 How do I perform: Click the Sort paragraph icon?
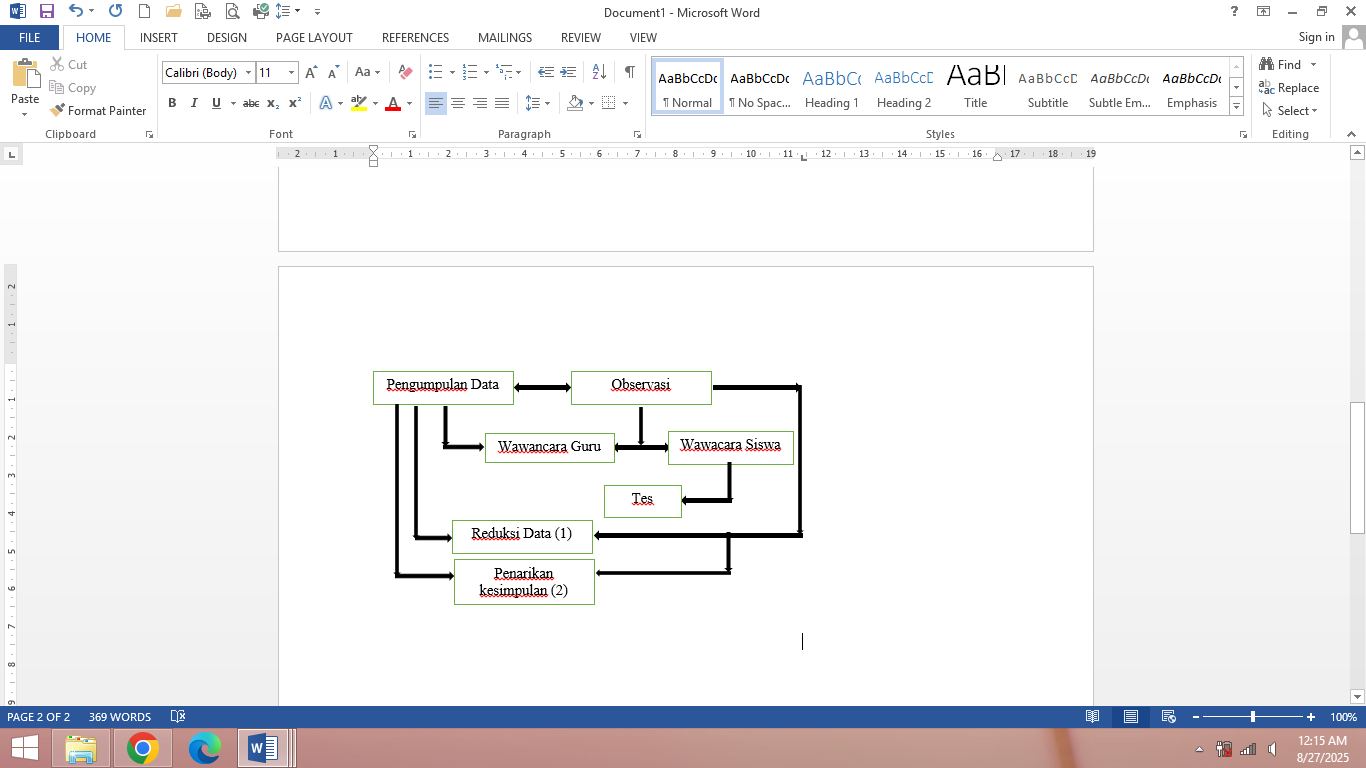599,72
